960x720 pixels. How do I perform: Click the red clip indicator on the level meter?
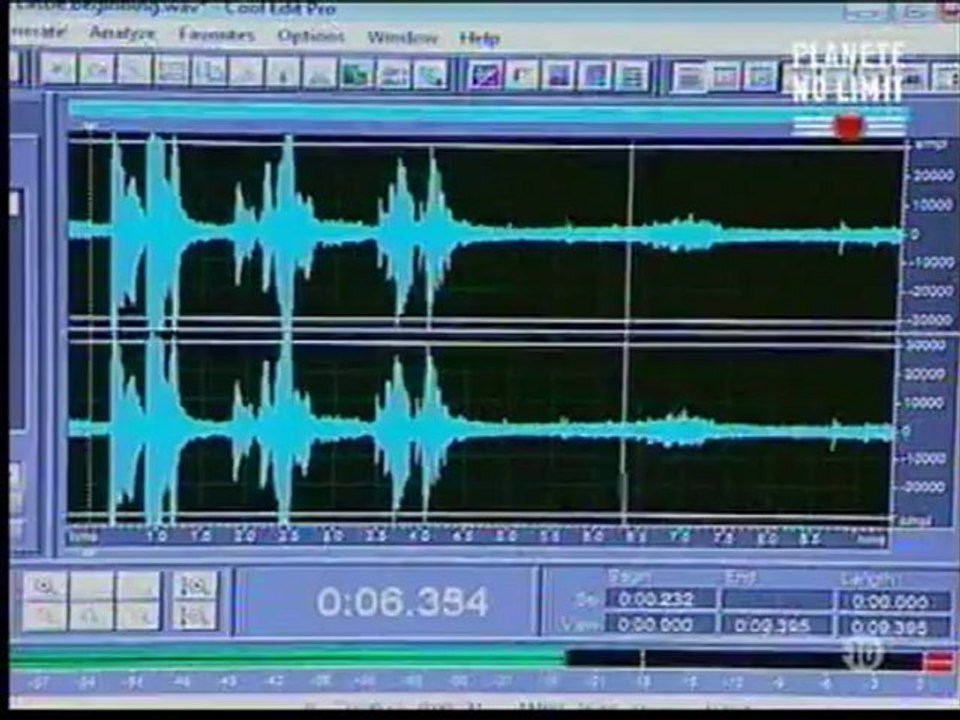[938, 662]
